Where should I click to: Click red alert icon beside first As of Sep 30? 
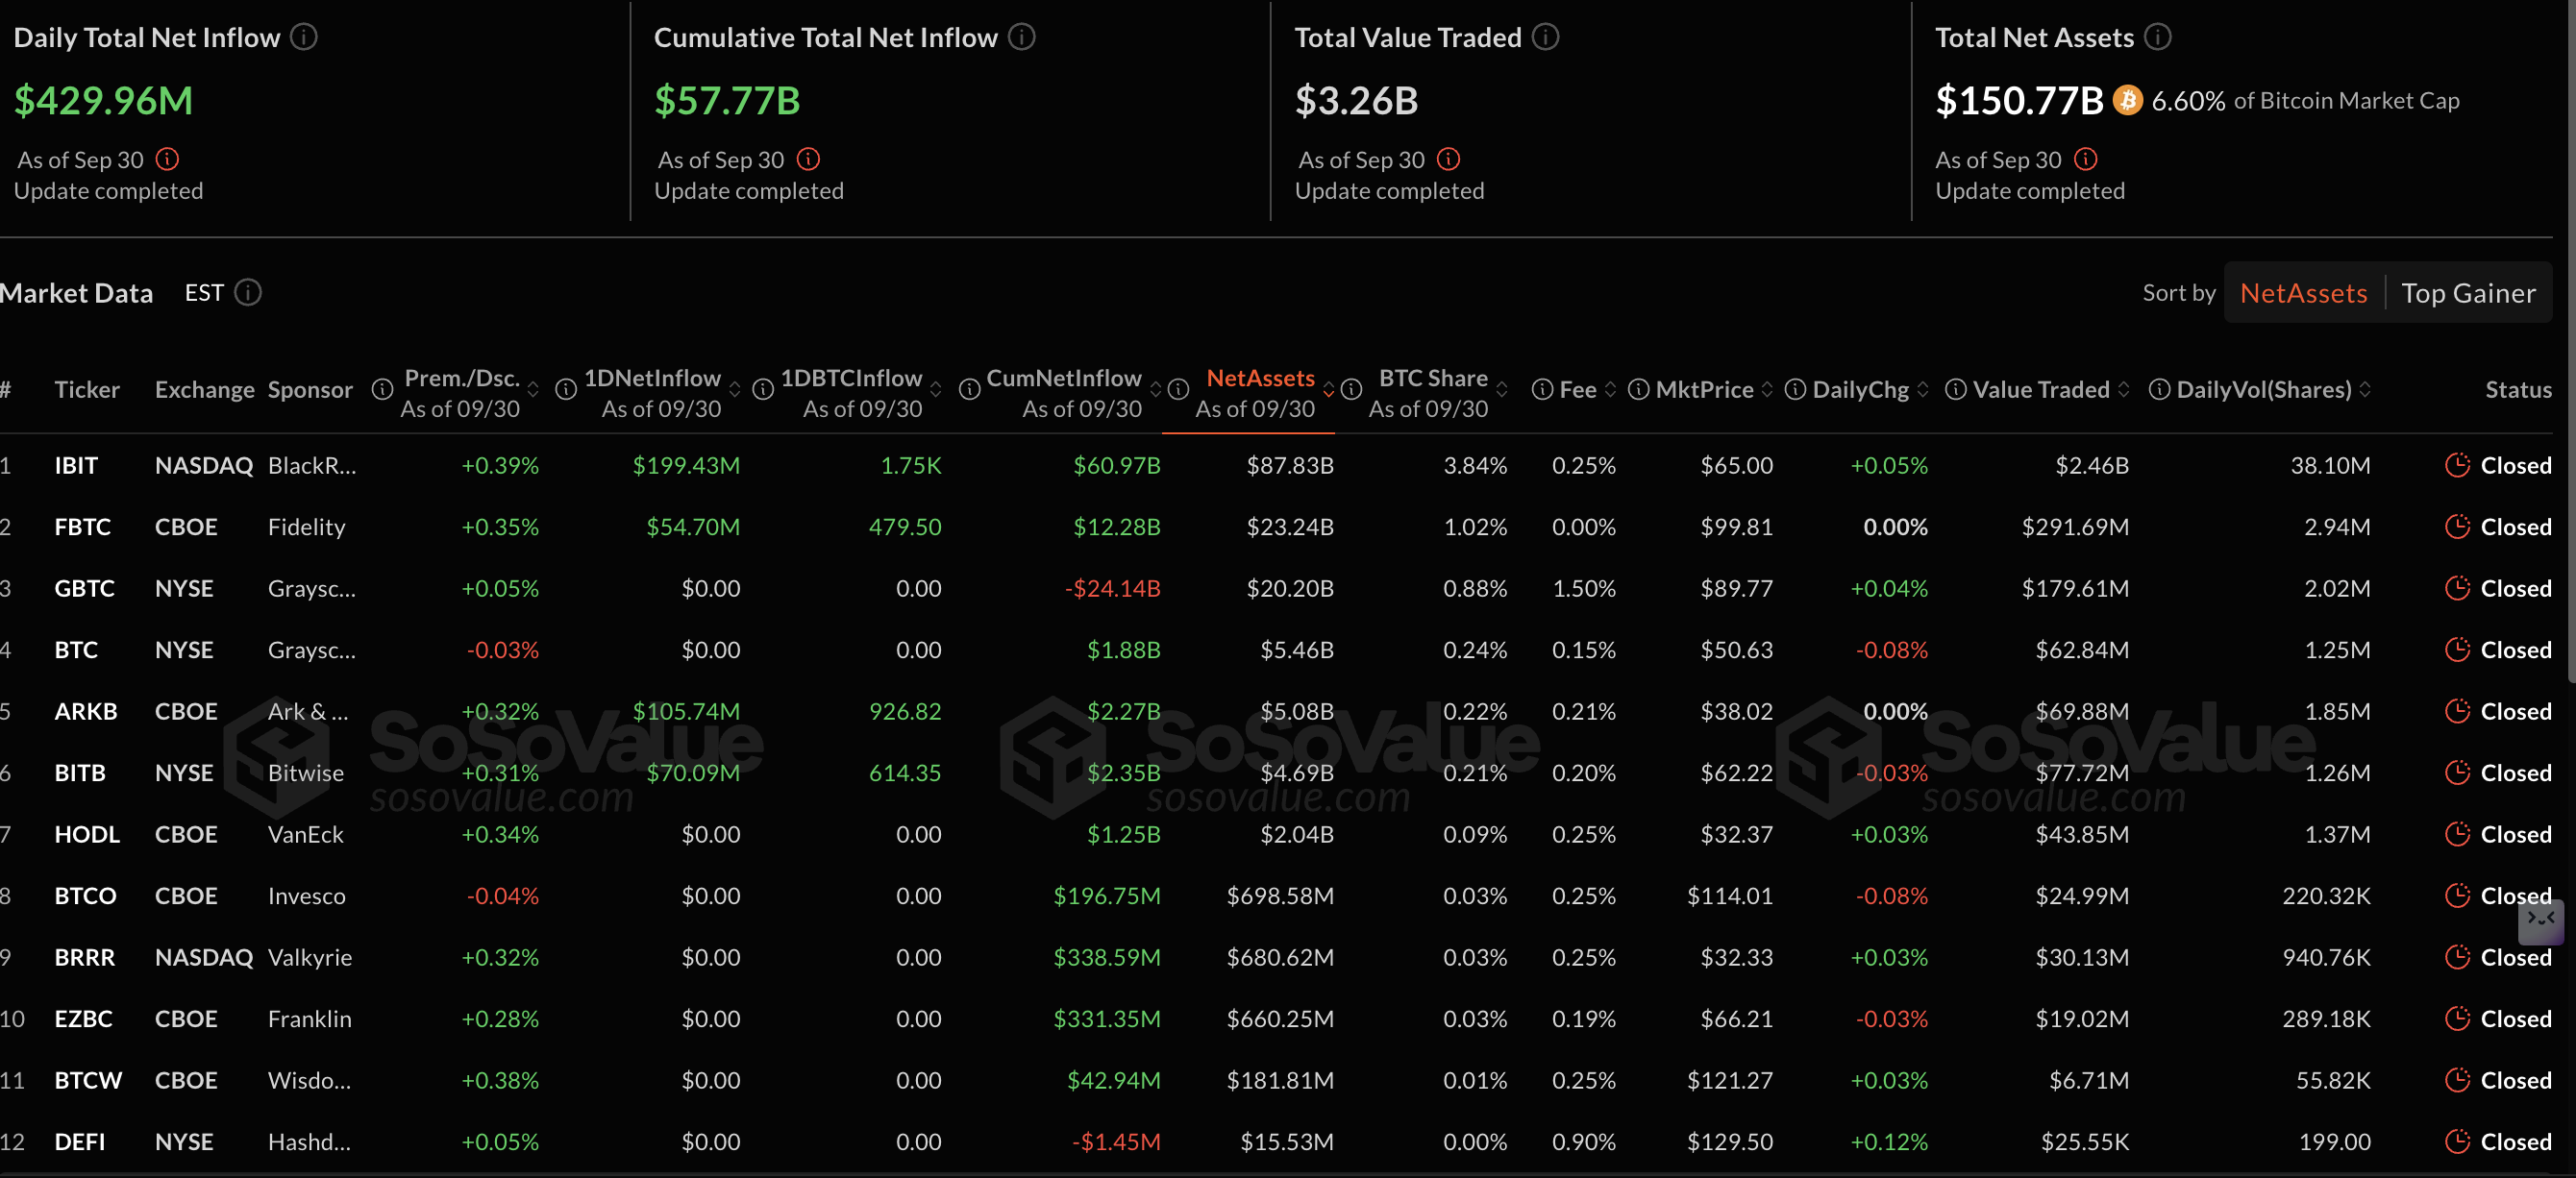168,159
